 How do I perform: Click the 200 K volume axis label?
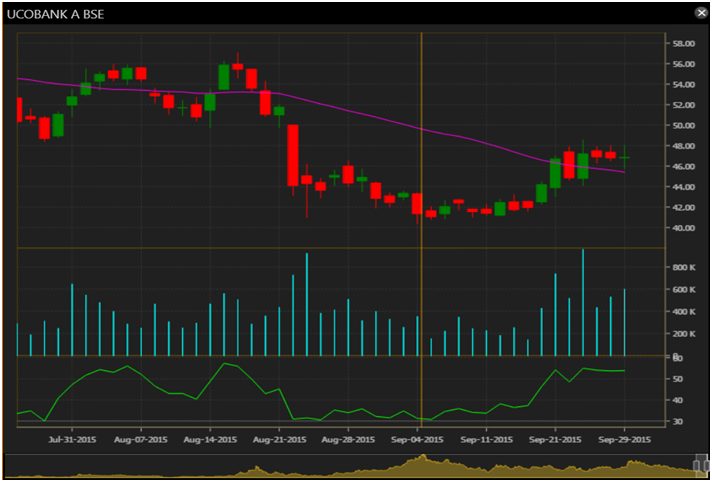pos(684,334)
